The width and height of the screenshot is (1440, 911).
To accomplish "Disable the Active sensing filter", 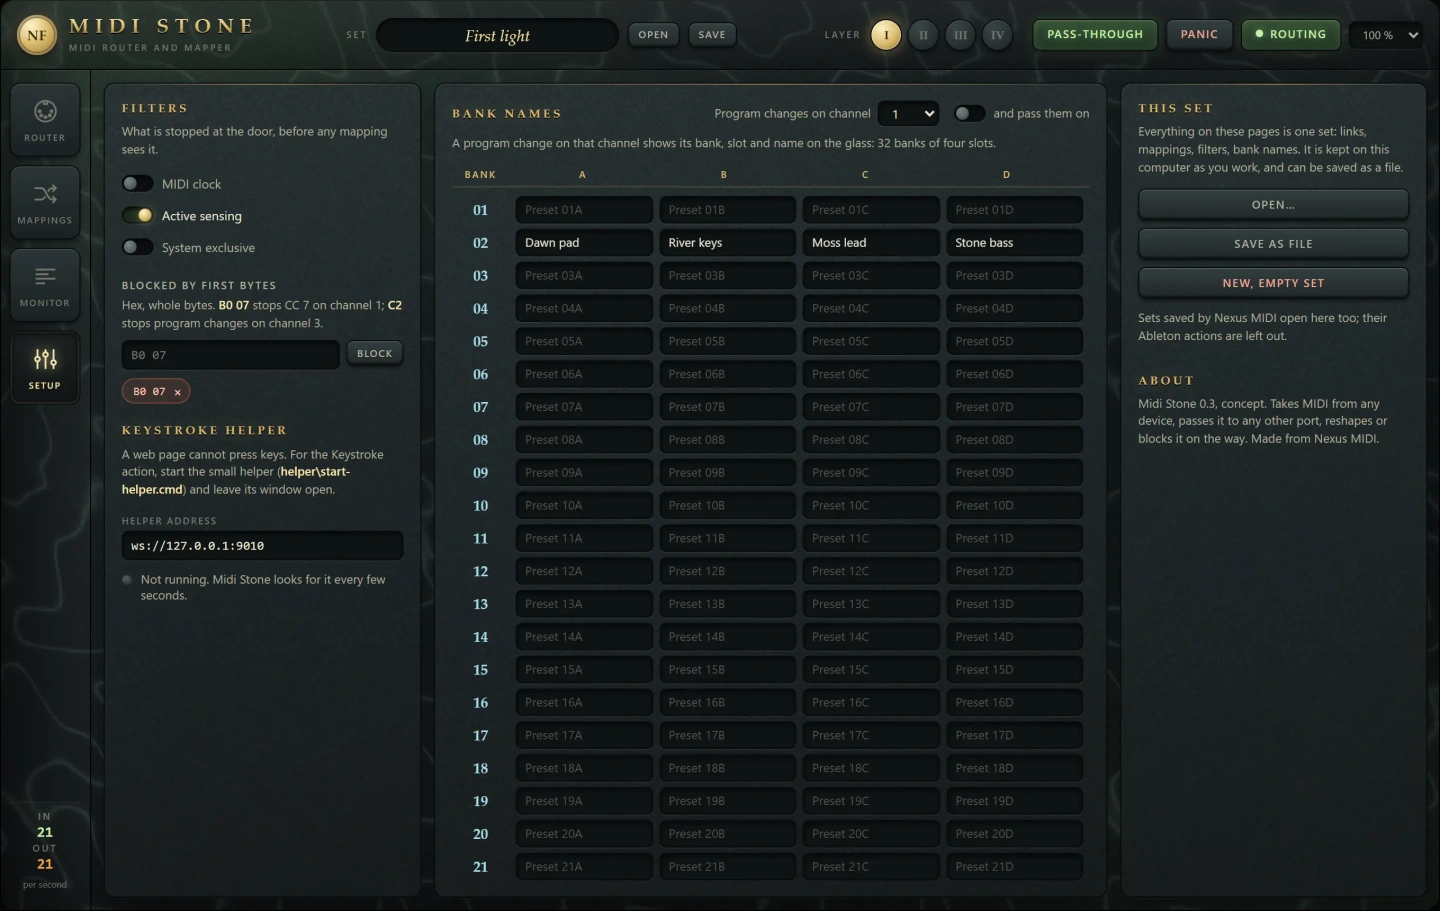I will coord(138,216).
